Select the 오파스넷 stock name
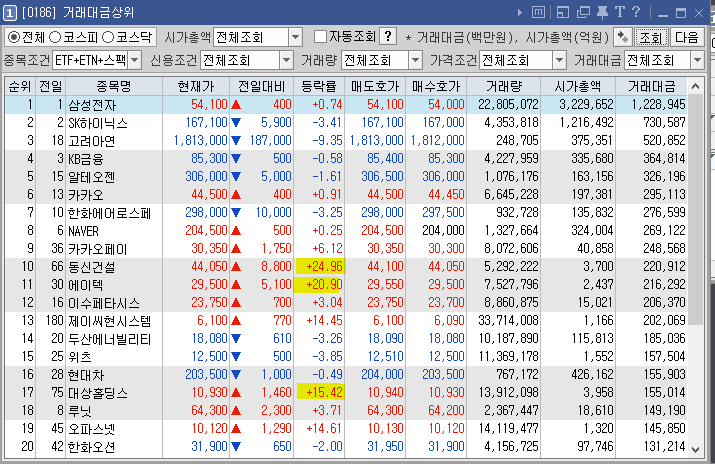The height and width of the screenshot is (464, 715). coord(92,429)
